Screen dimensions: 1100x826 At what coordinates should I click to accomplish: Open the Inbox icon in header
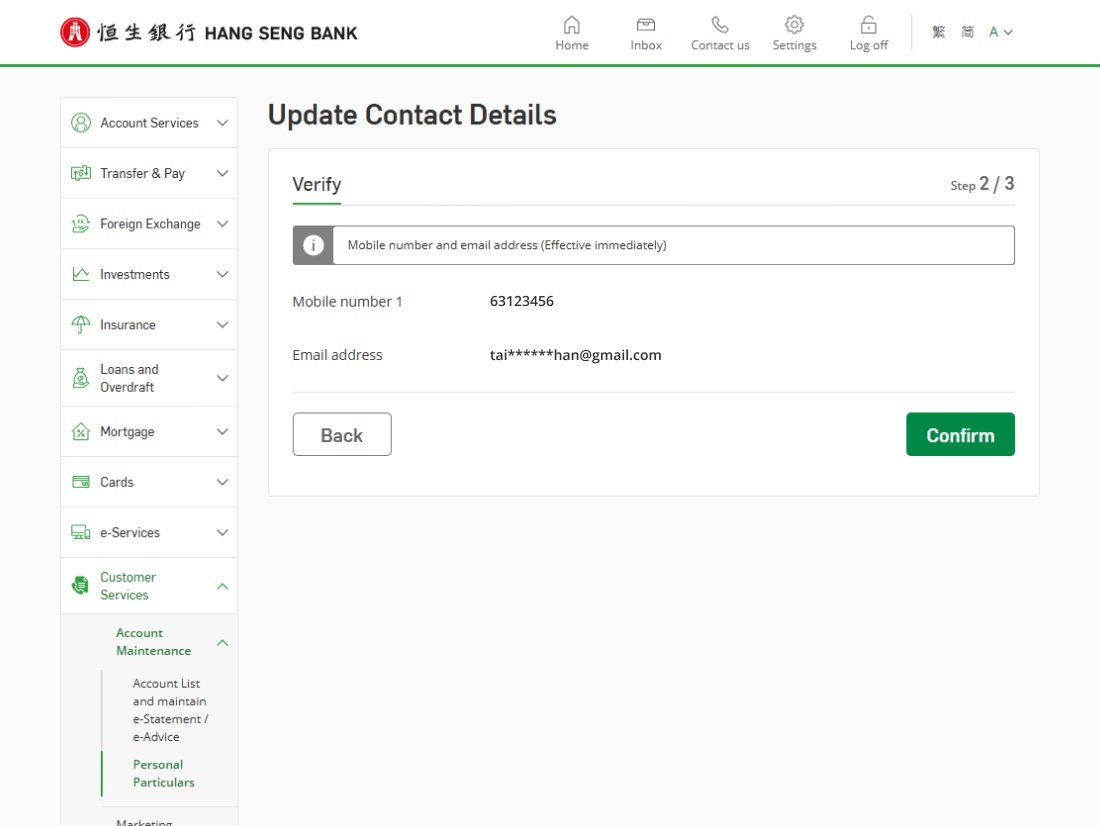(x=646, y=25)
